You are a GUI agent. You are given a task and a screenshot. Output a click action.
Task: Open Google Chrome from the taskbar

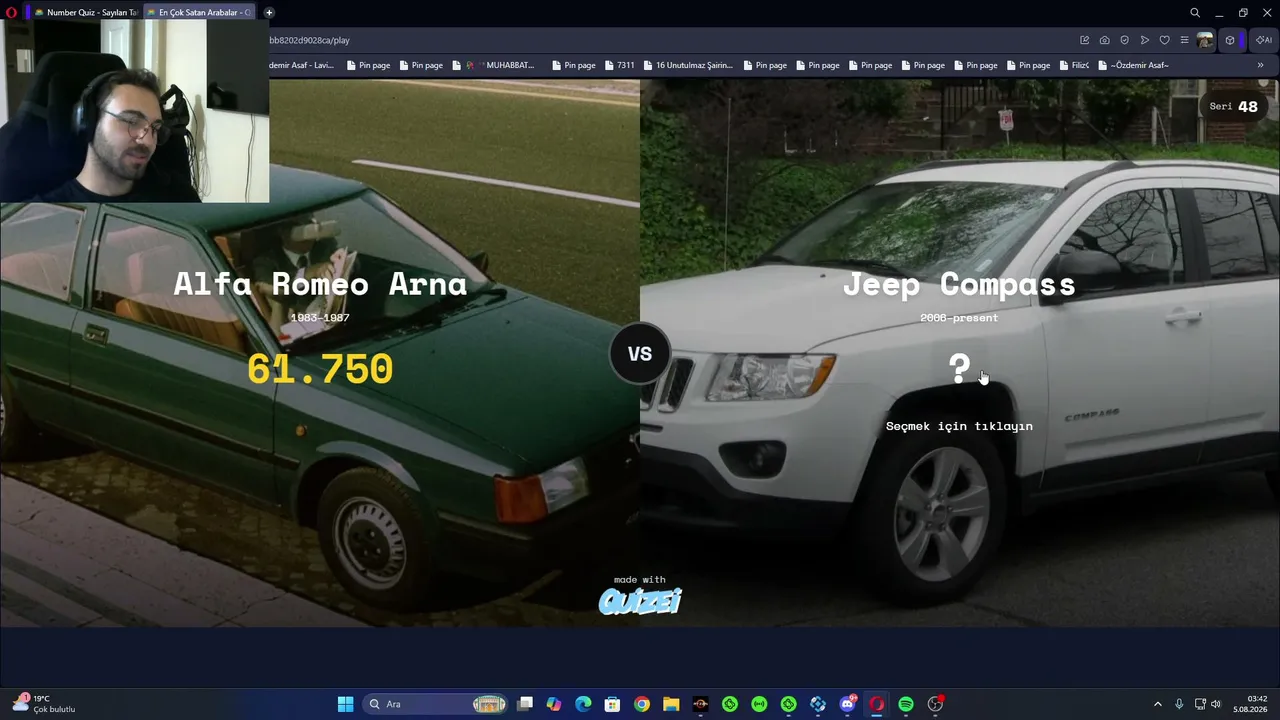point(642,704)
